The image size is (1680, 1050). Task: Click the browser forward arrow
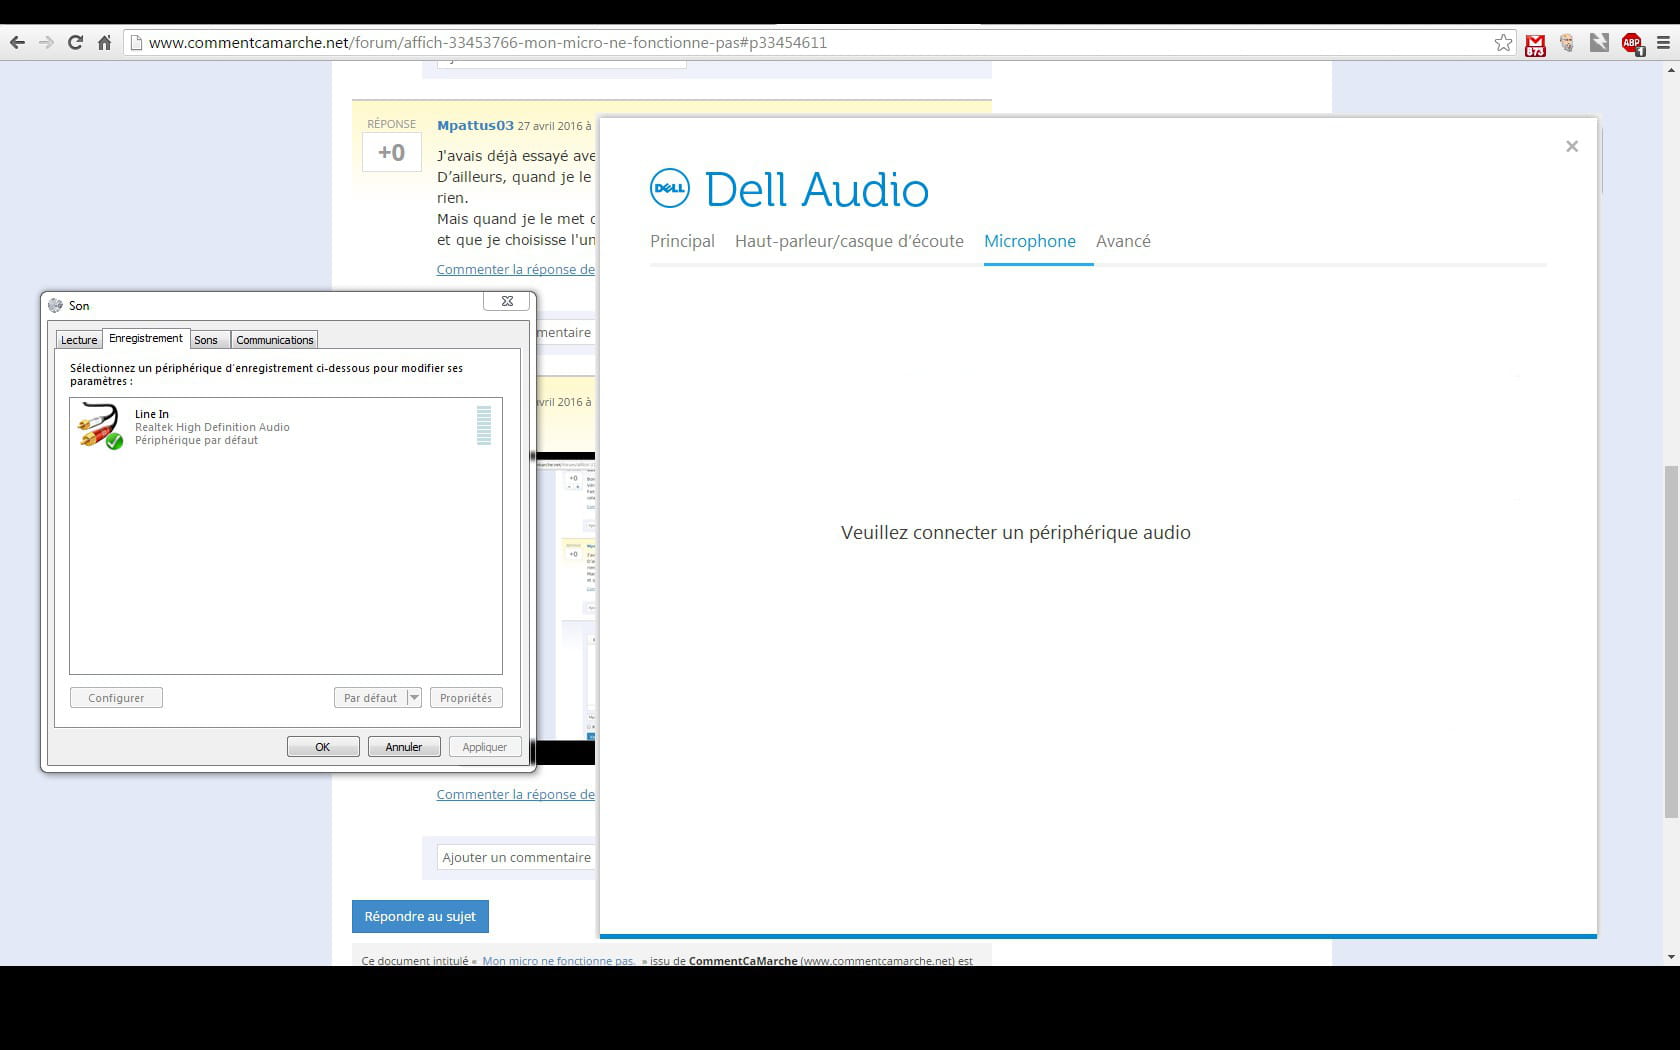click(x=46, y=43)
